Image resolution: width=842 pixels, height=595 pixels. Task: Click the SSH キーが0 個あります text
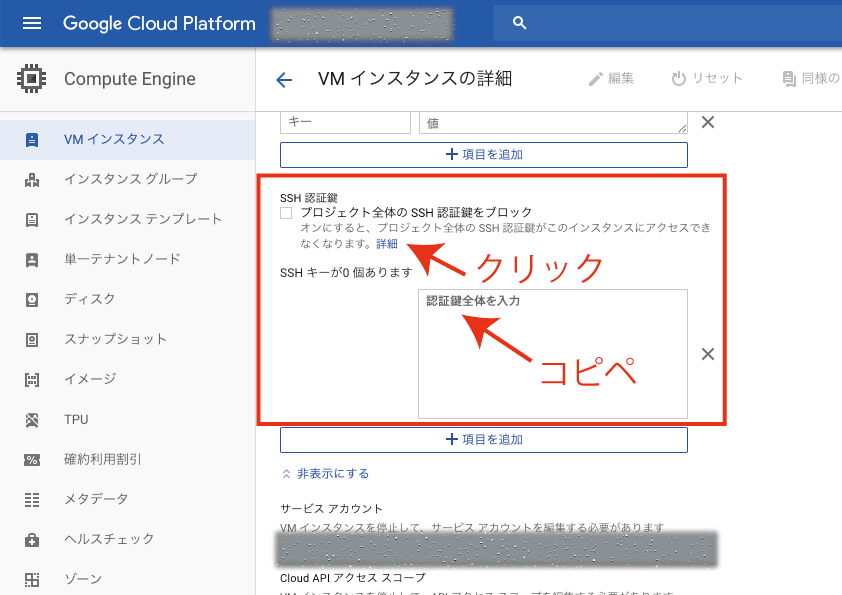[x=346, y=273]
